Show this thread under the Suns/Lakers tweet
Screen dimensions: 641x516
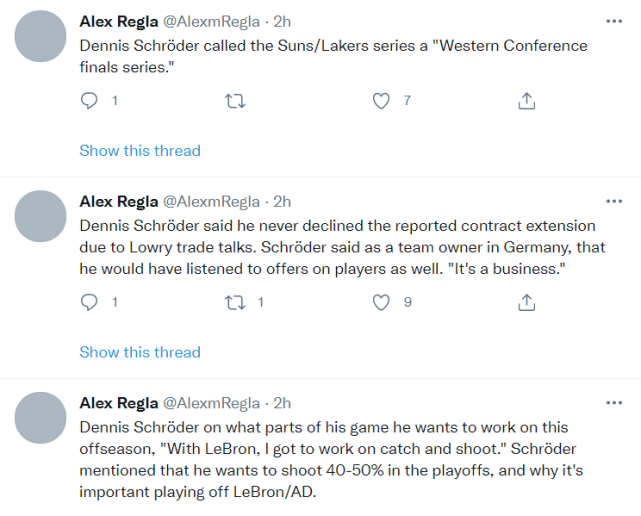(x=140, y=151)
